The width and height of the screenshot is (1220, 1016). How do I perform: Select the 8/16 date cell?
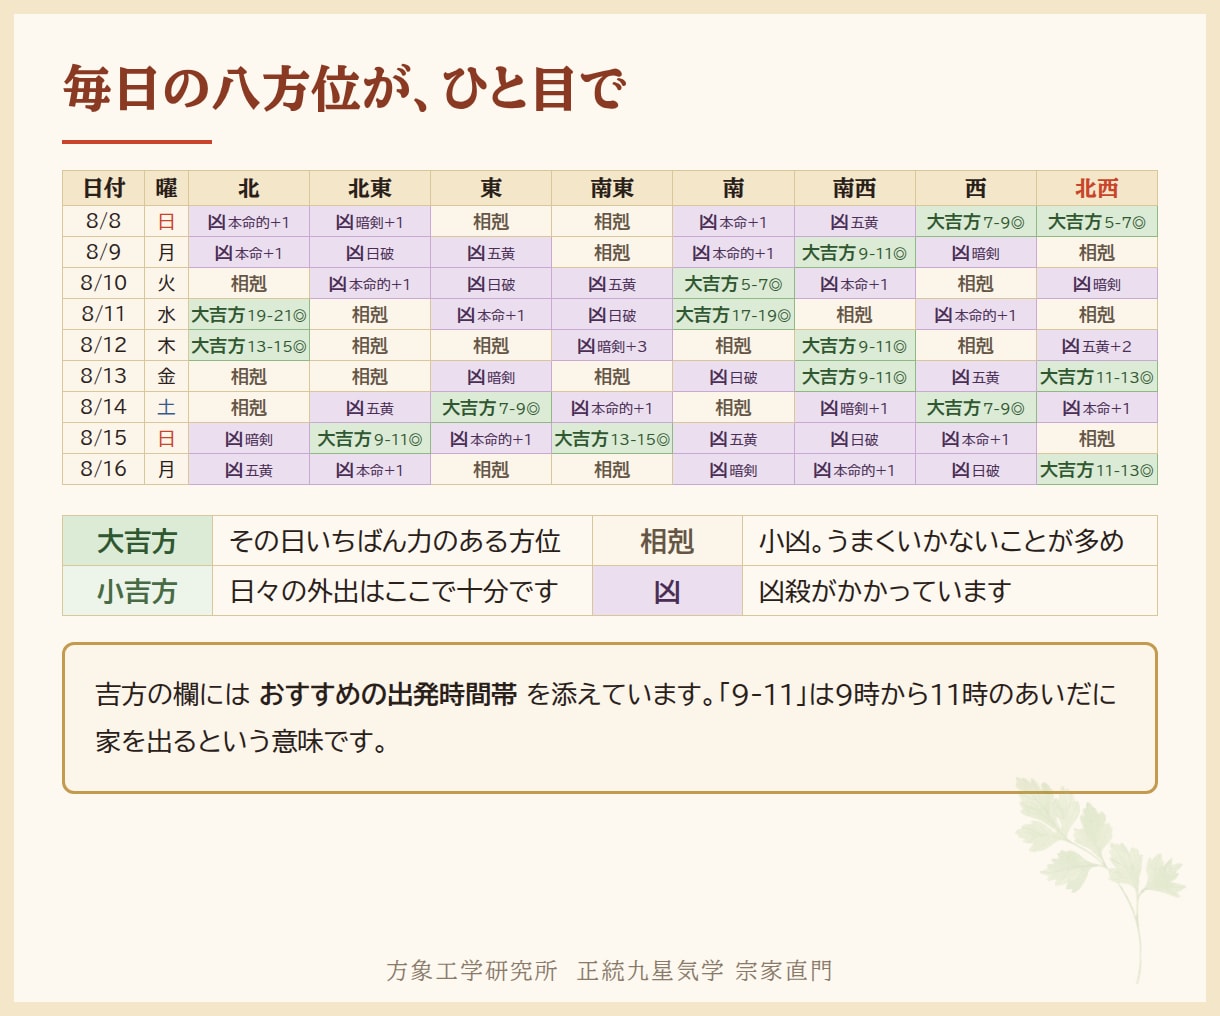click(104, 469)
